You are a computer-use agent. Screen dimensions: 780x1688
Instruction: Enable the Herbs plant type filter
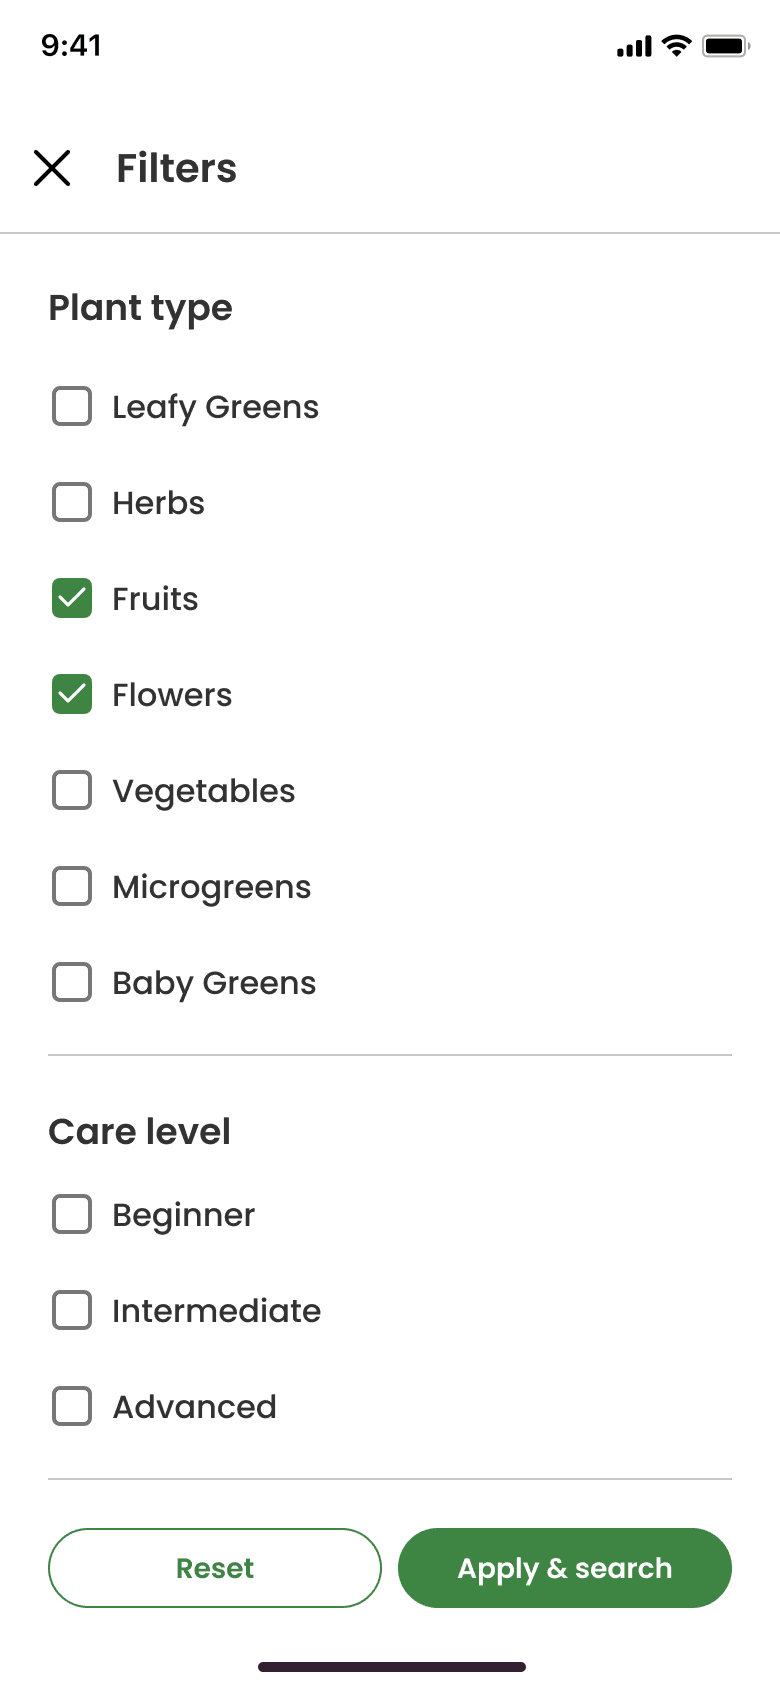72,503
